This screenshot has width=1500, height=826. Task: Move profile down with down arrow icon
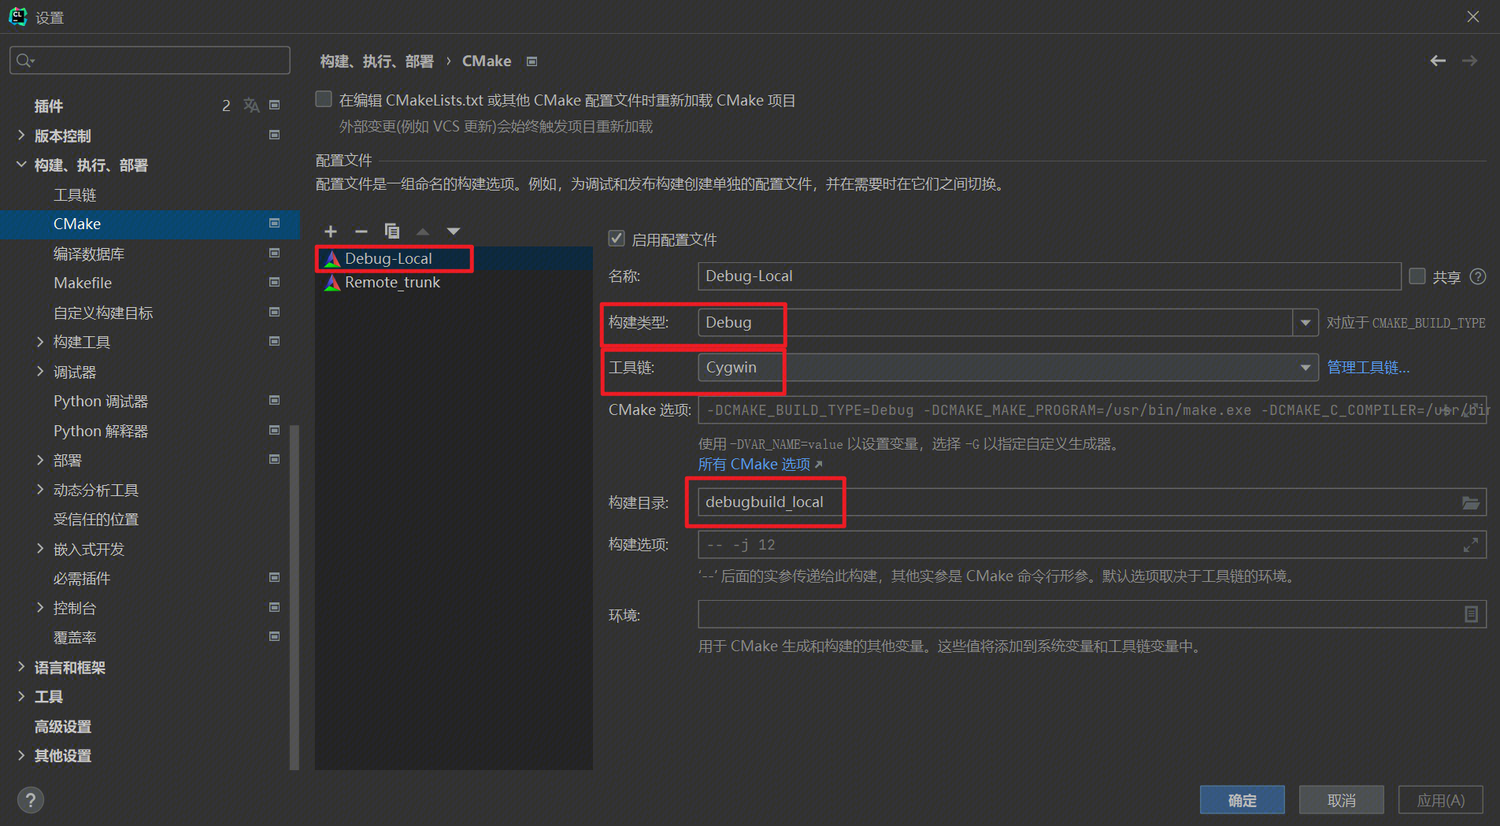453,231
